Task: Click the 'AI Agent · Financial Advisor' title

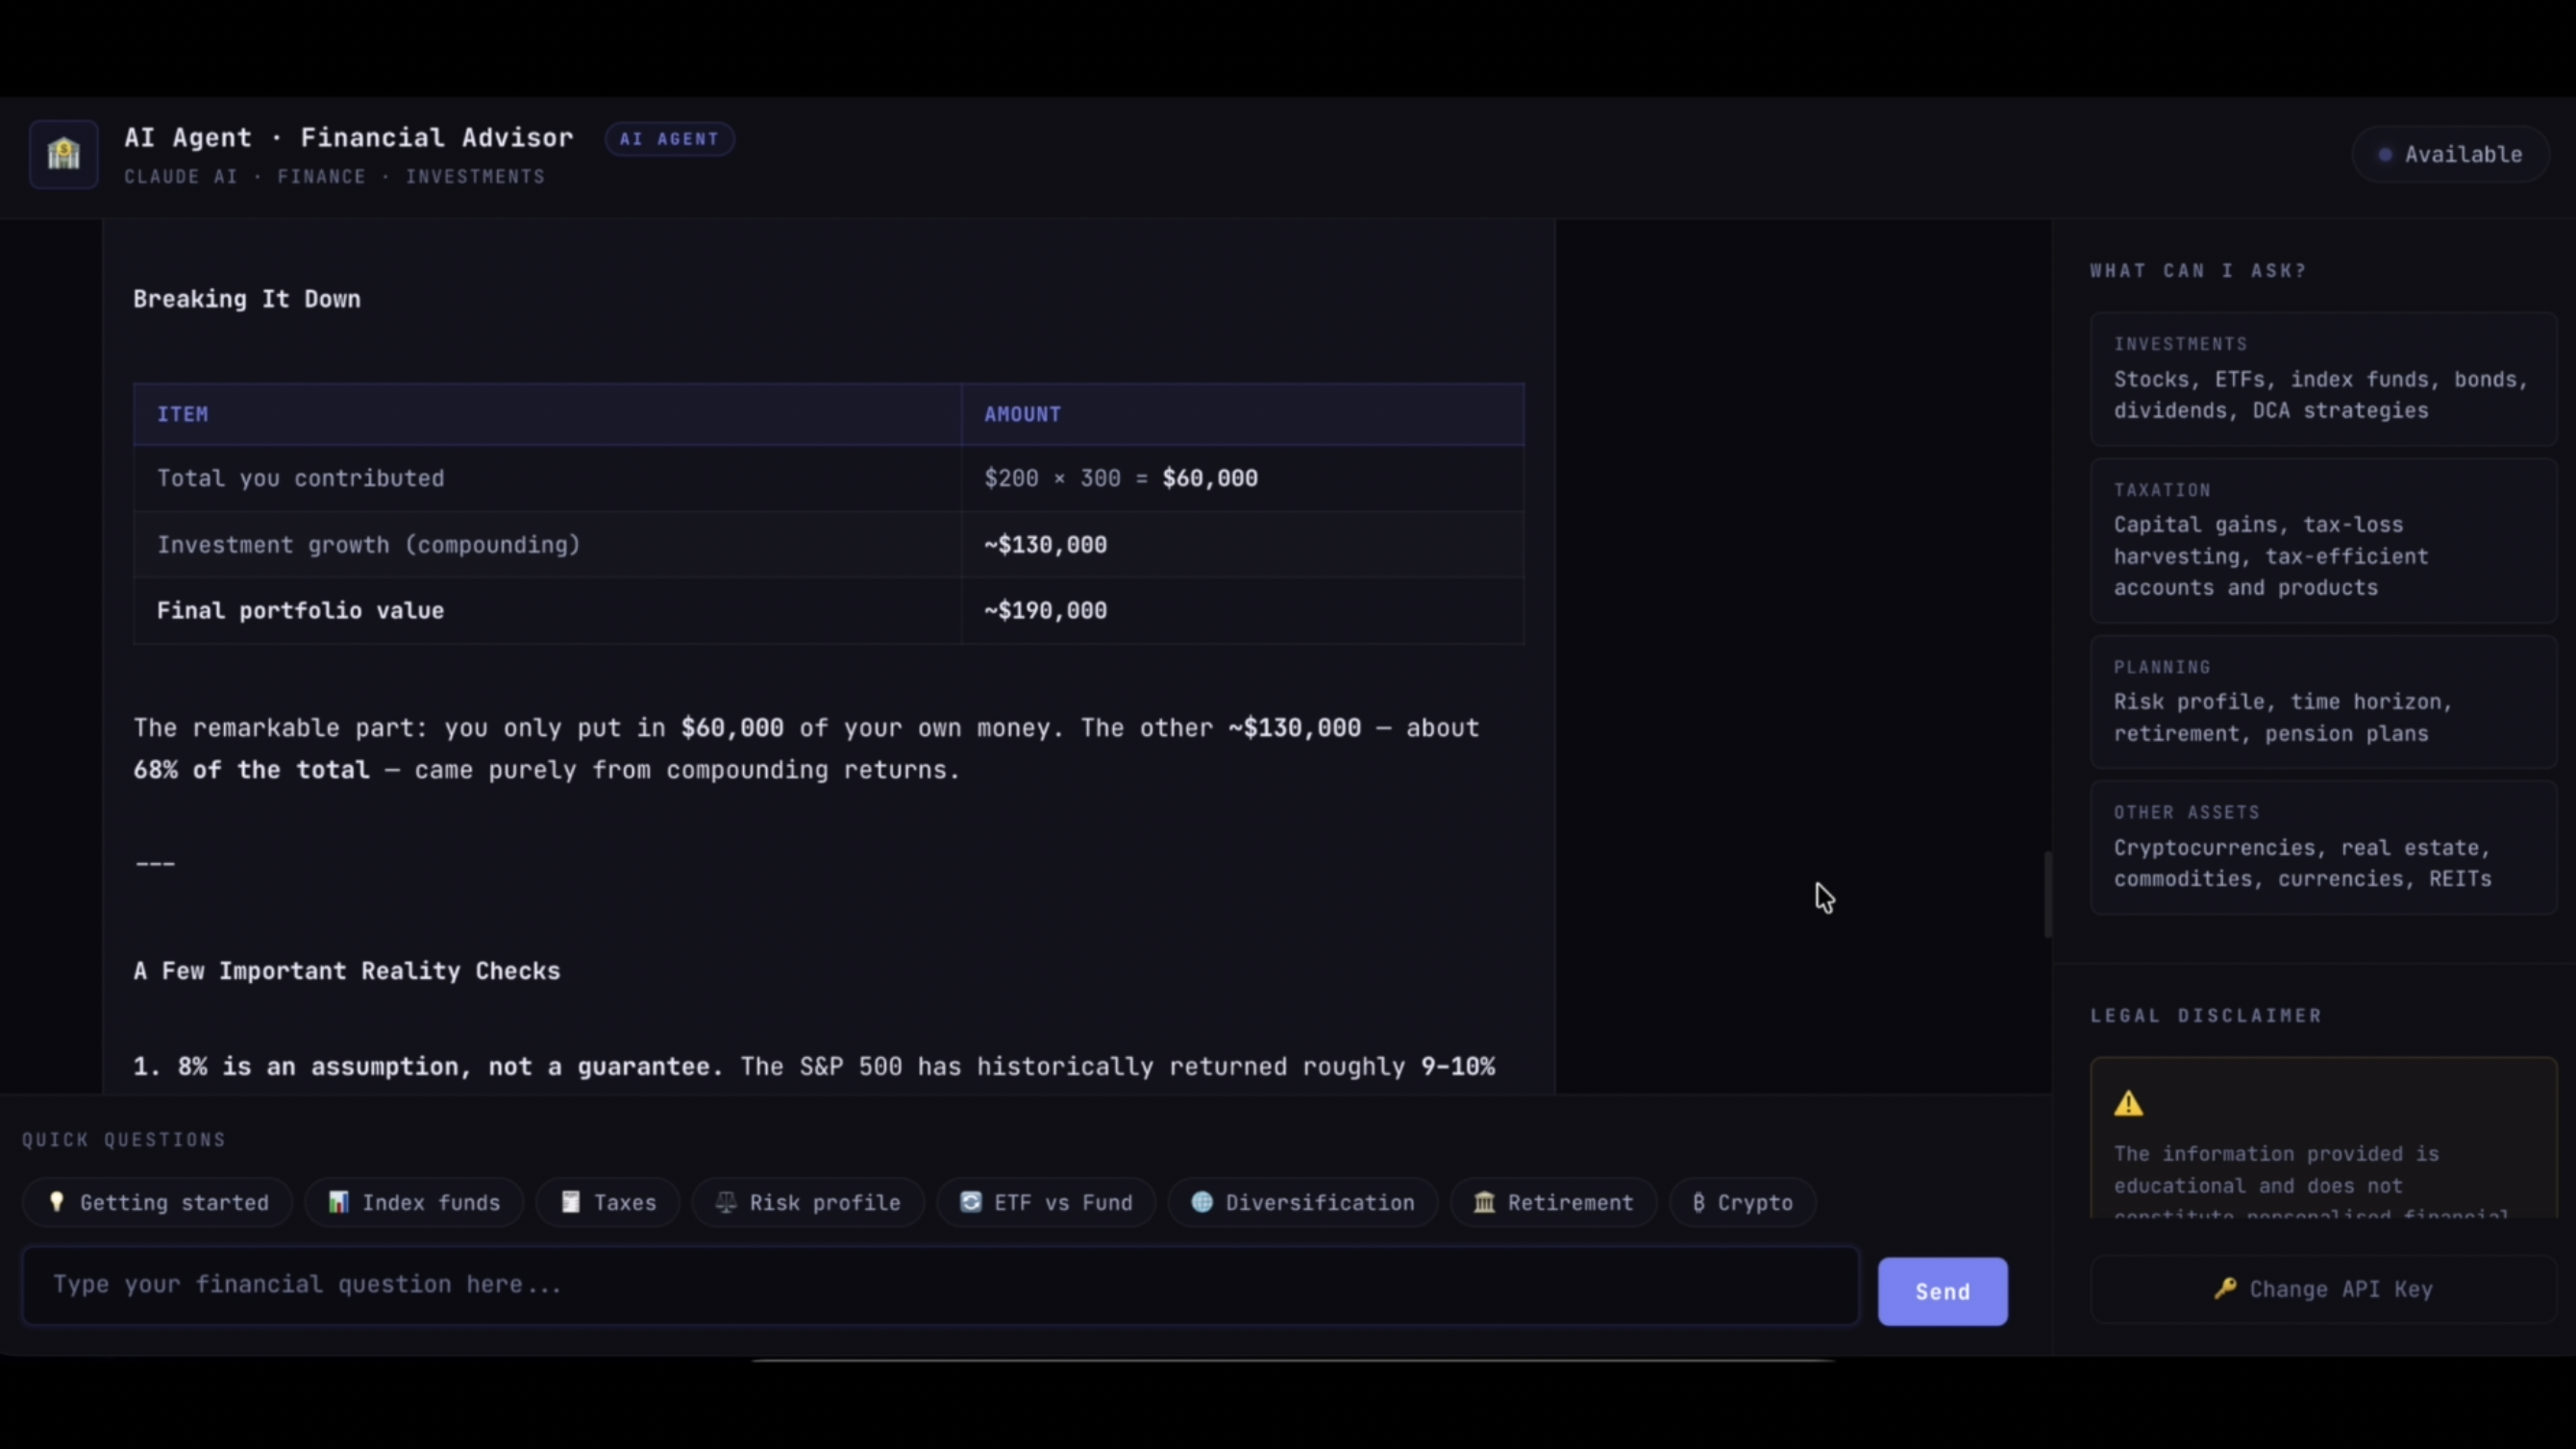Action: click(349, 138)
